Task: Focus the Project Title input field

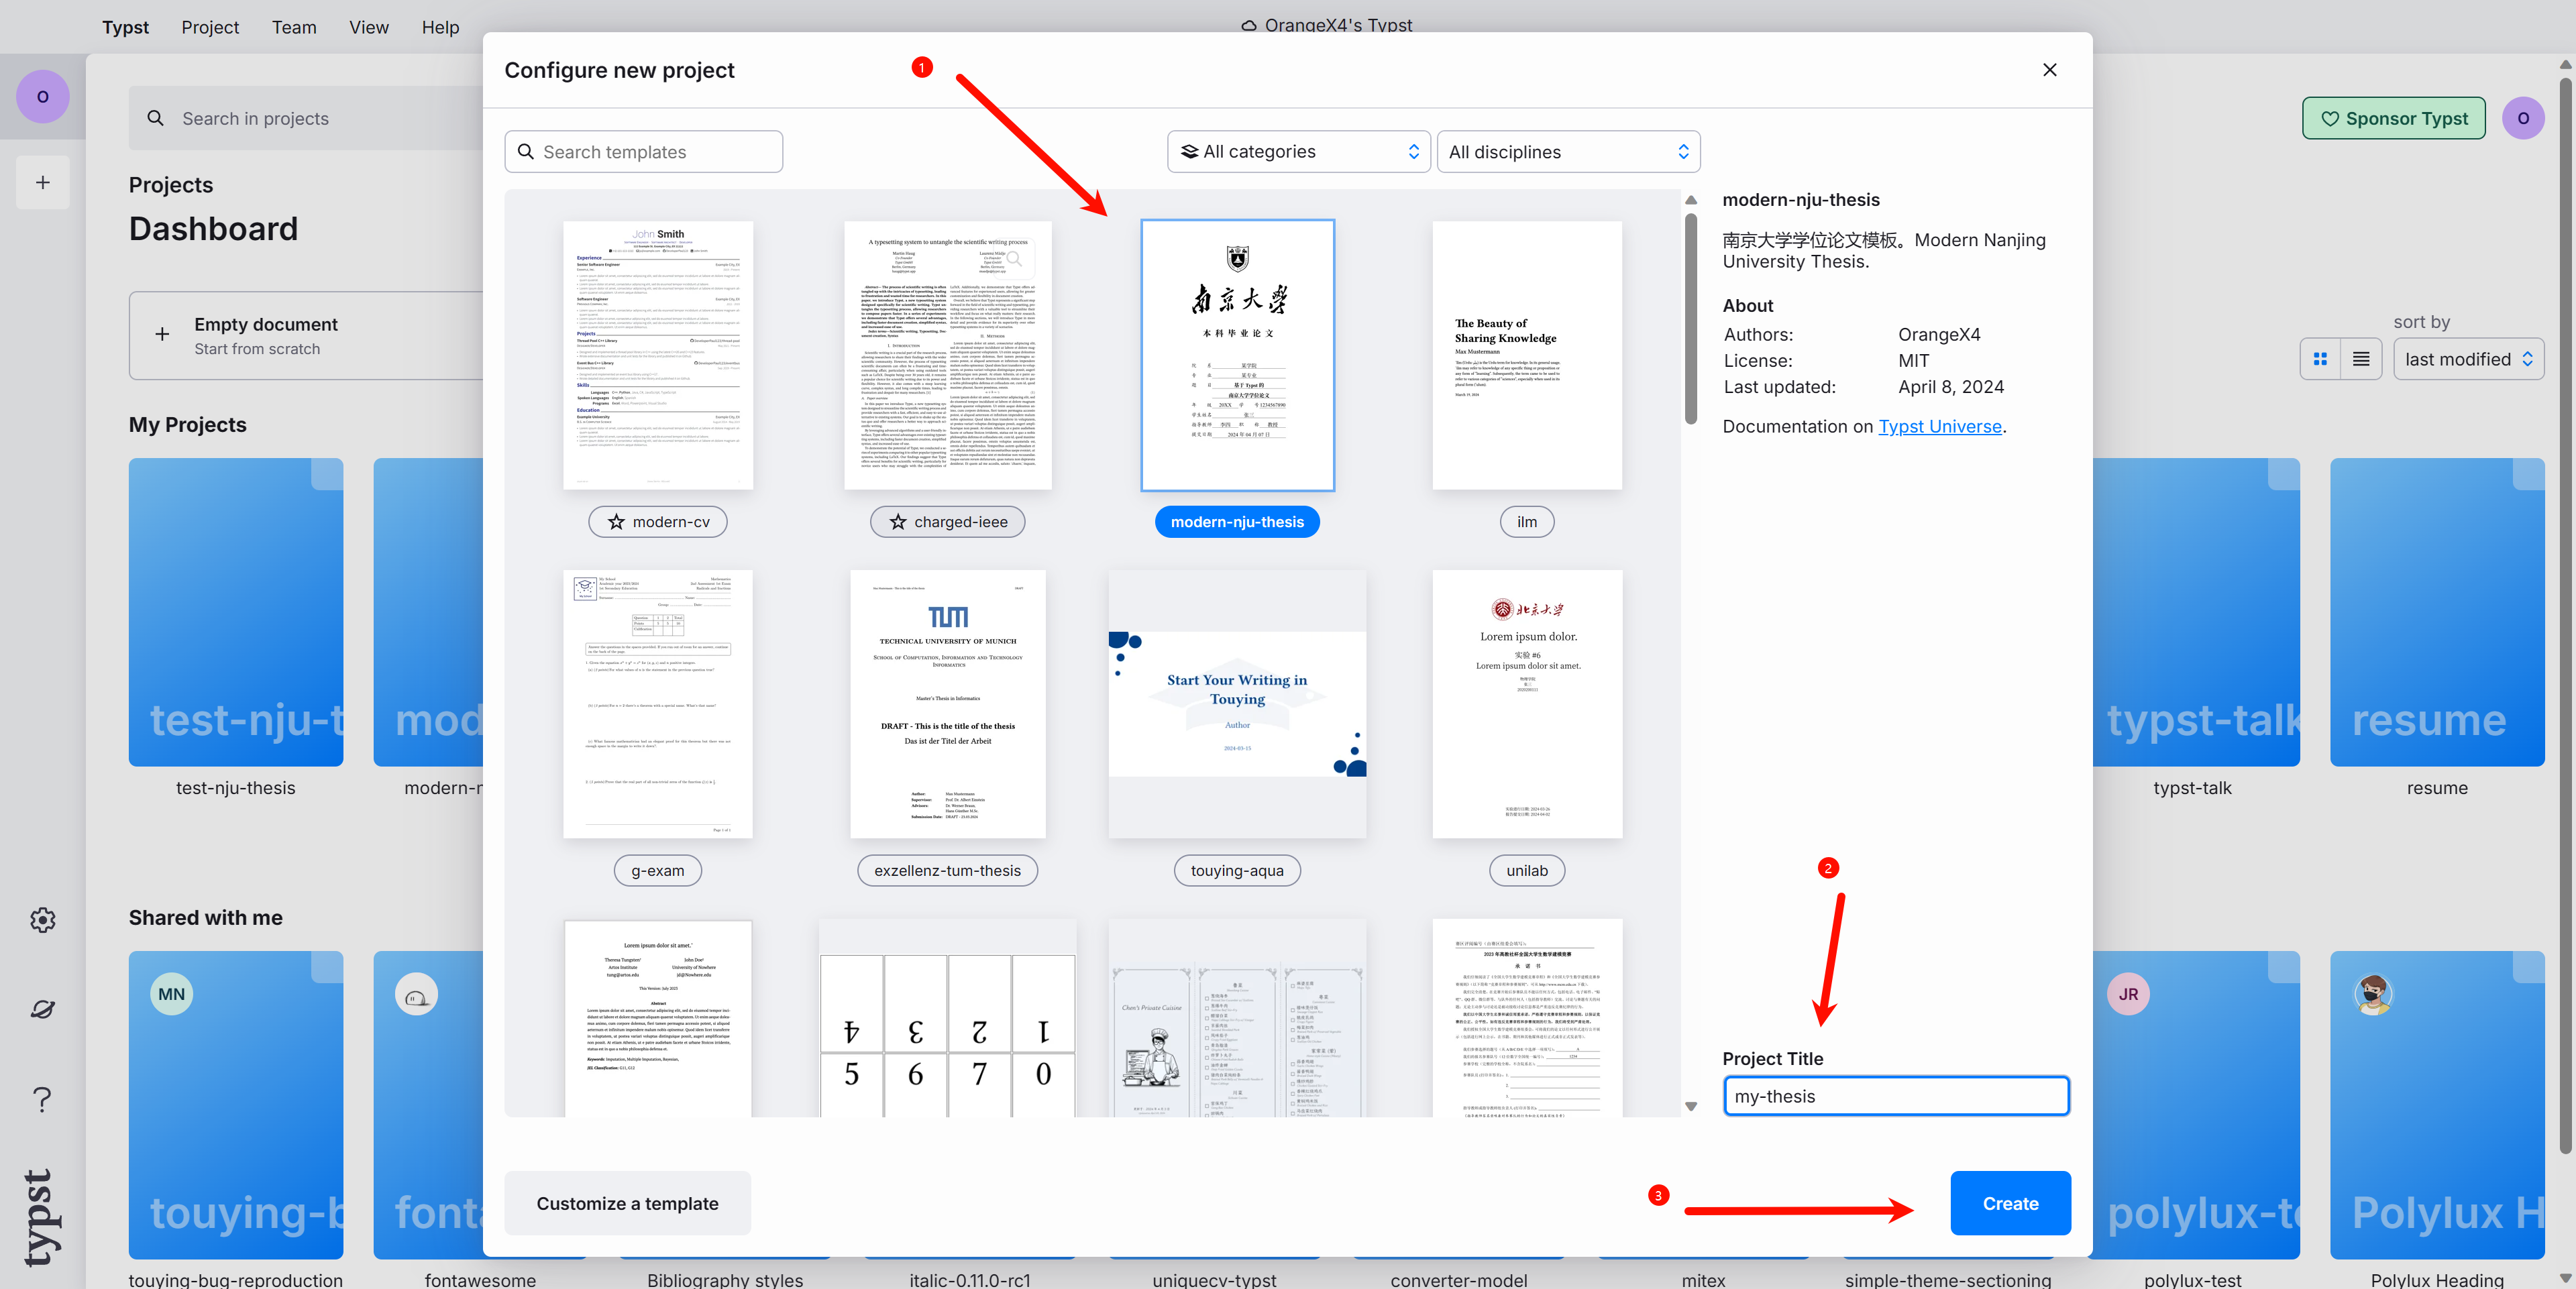Action: (x=1895, y=1096)
